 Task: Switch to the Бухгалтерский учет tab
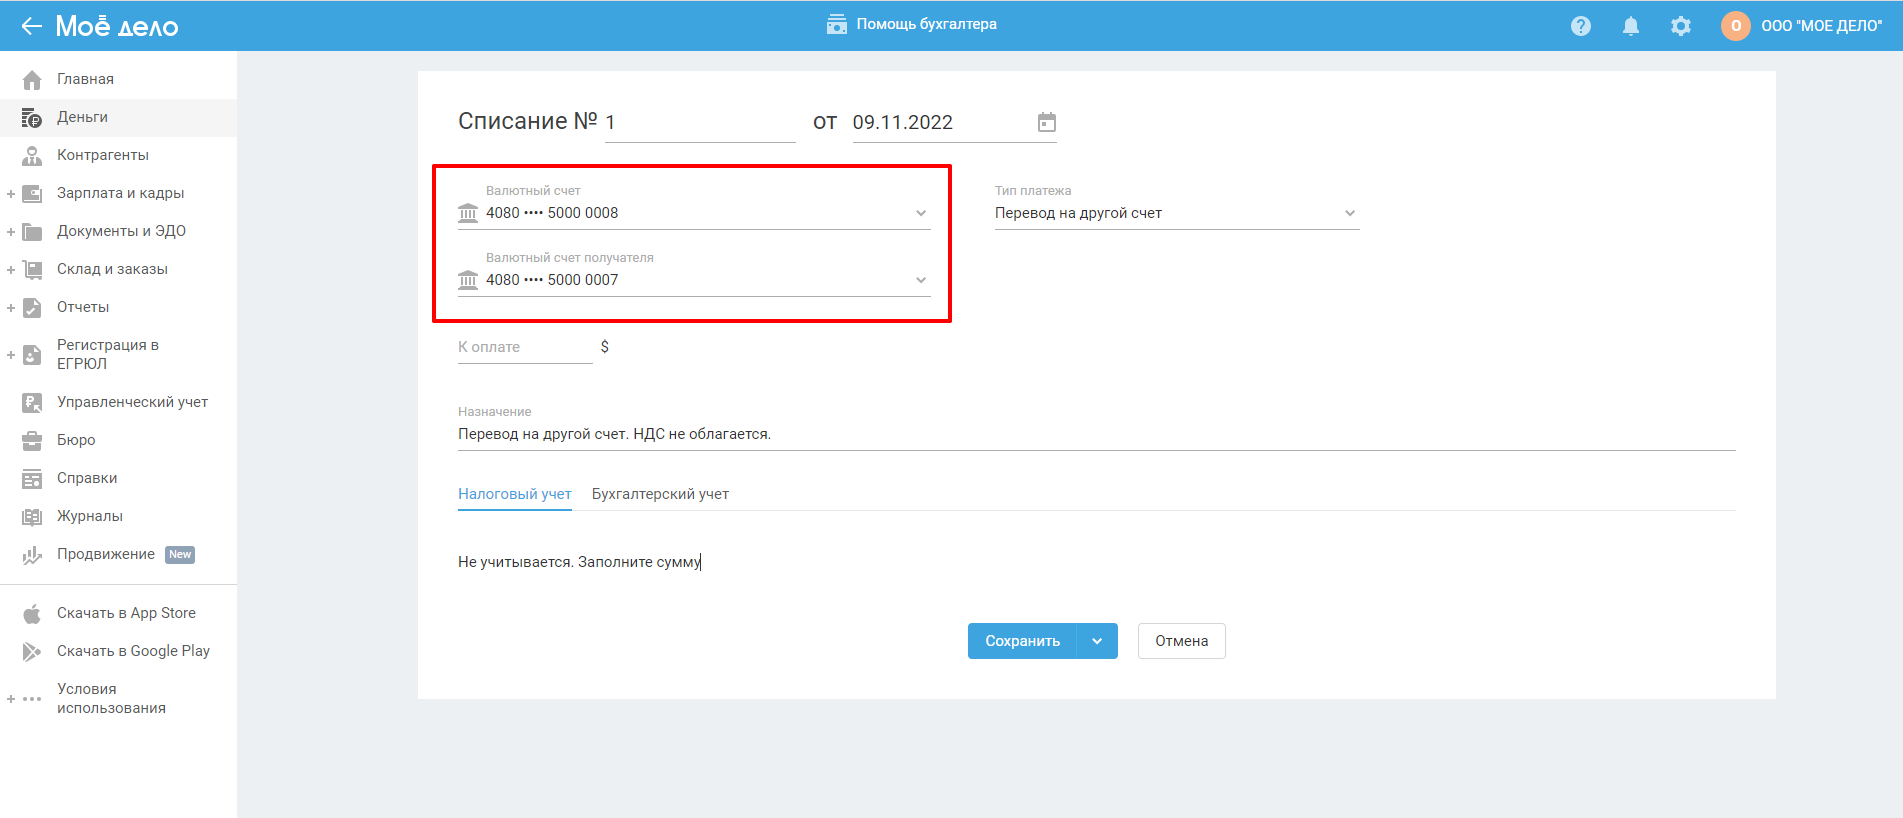pos(660,494)
